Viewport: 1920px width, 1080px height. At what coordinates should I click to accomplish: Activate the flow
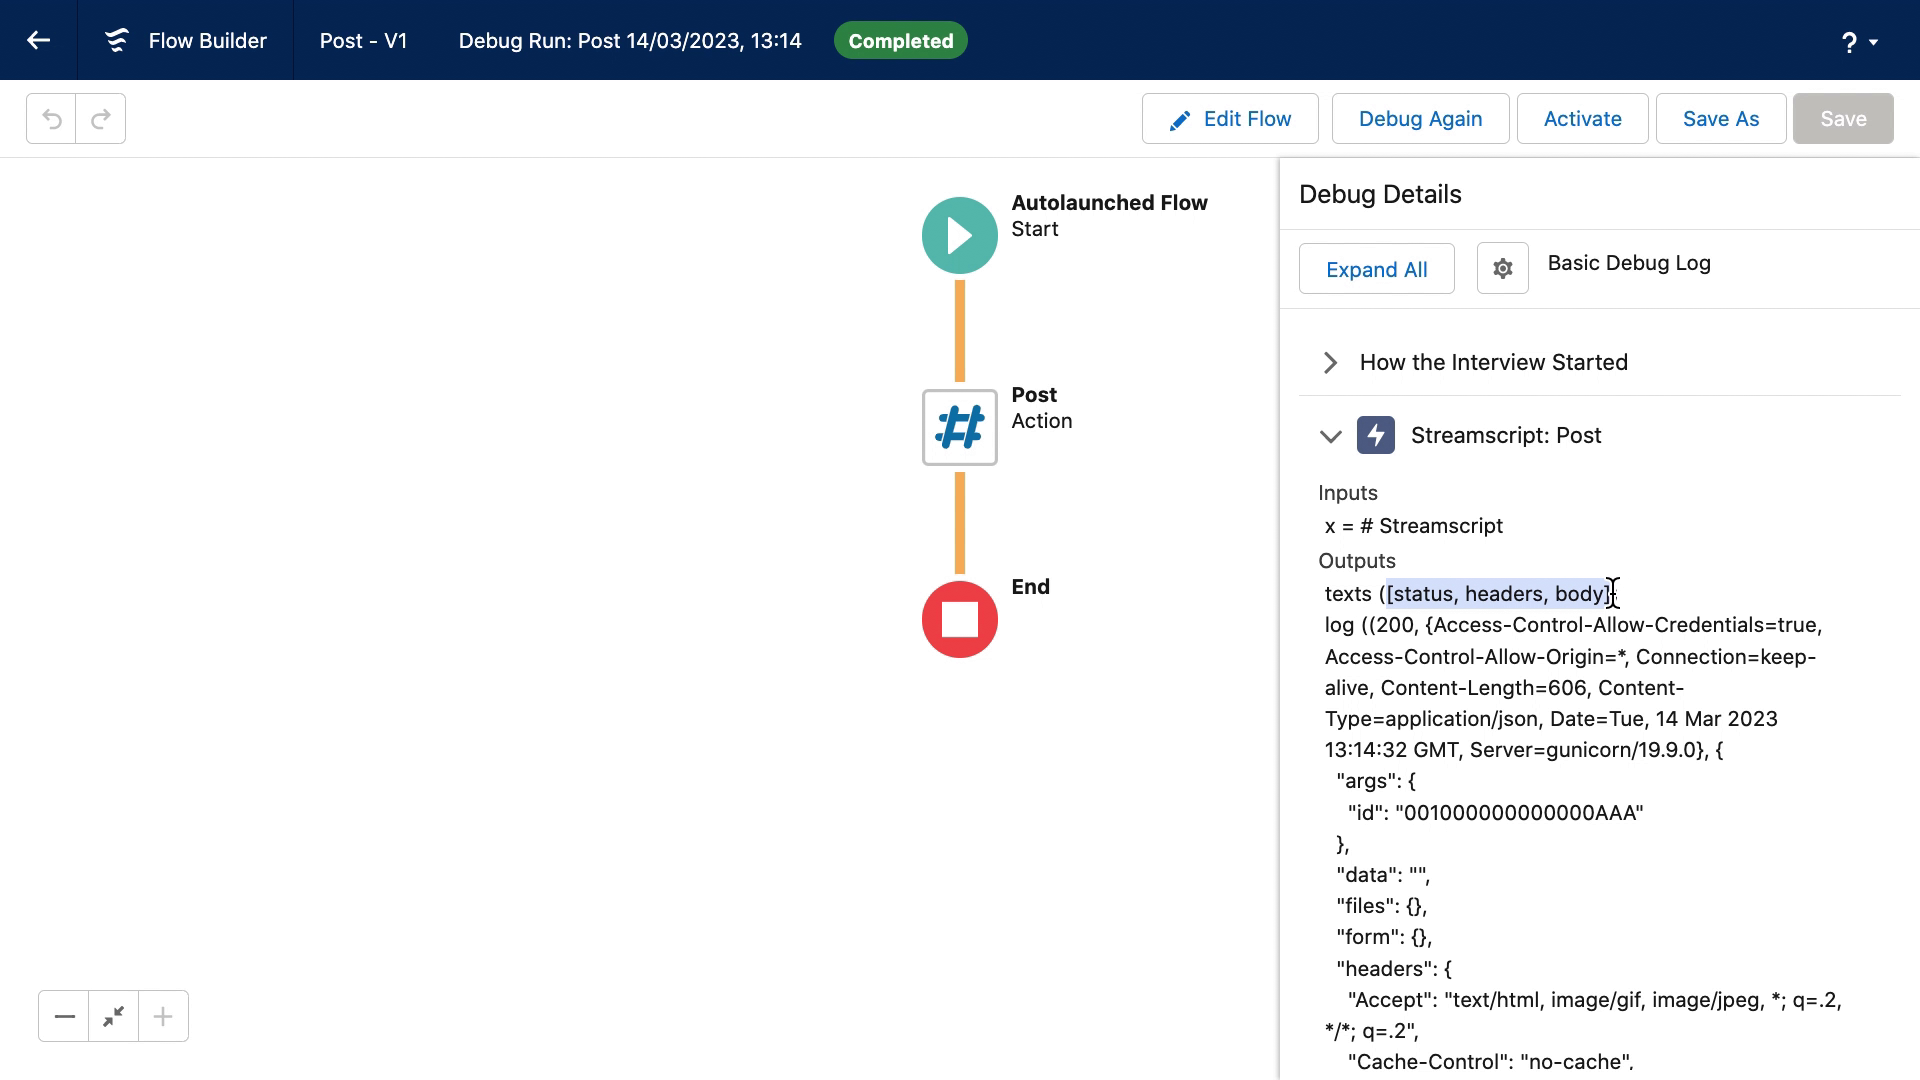tap(1582, 119)
